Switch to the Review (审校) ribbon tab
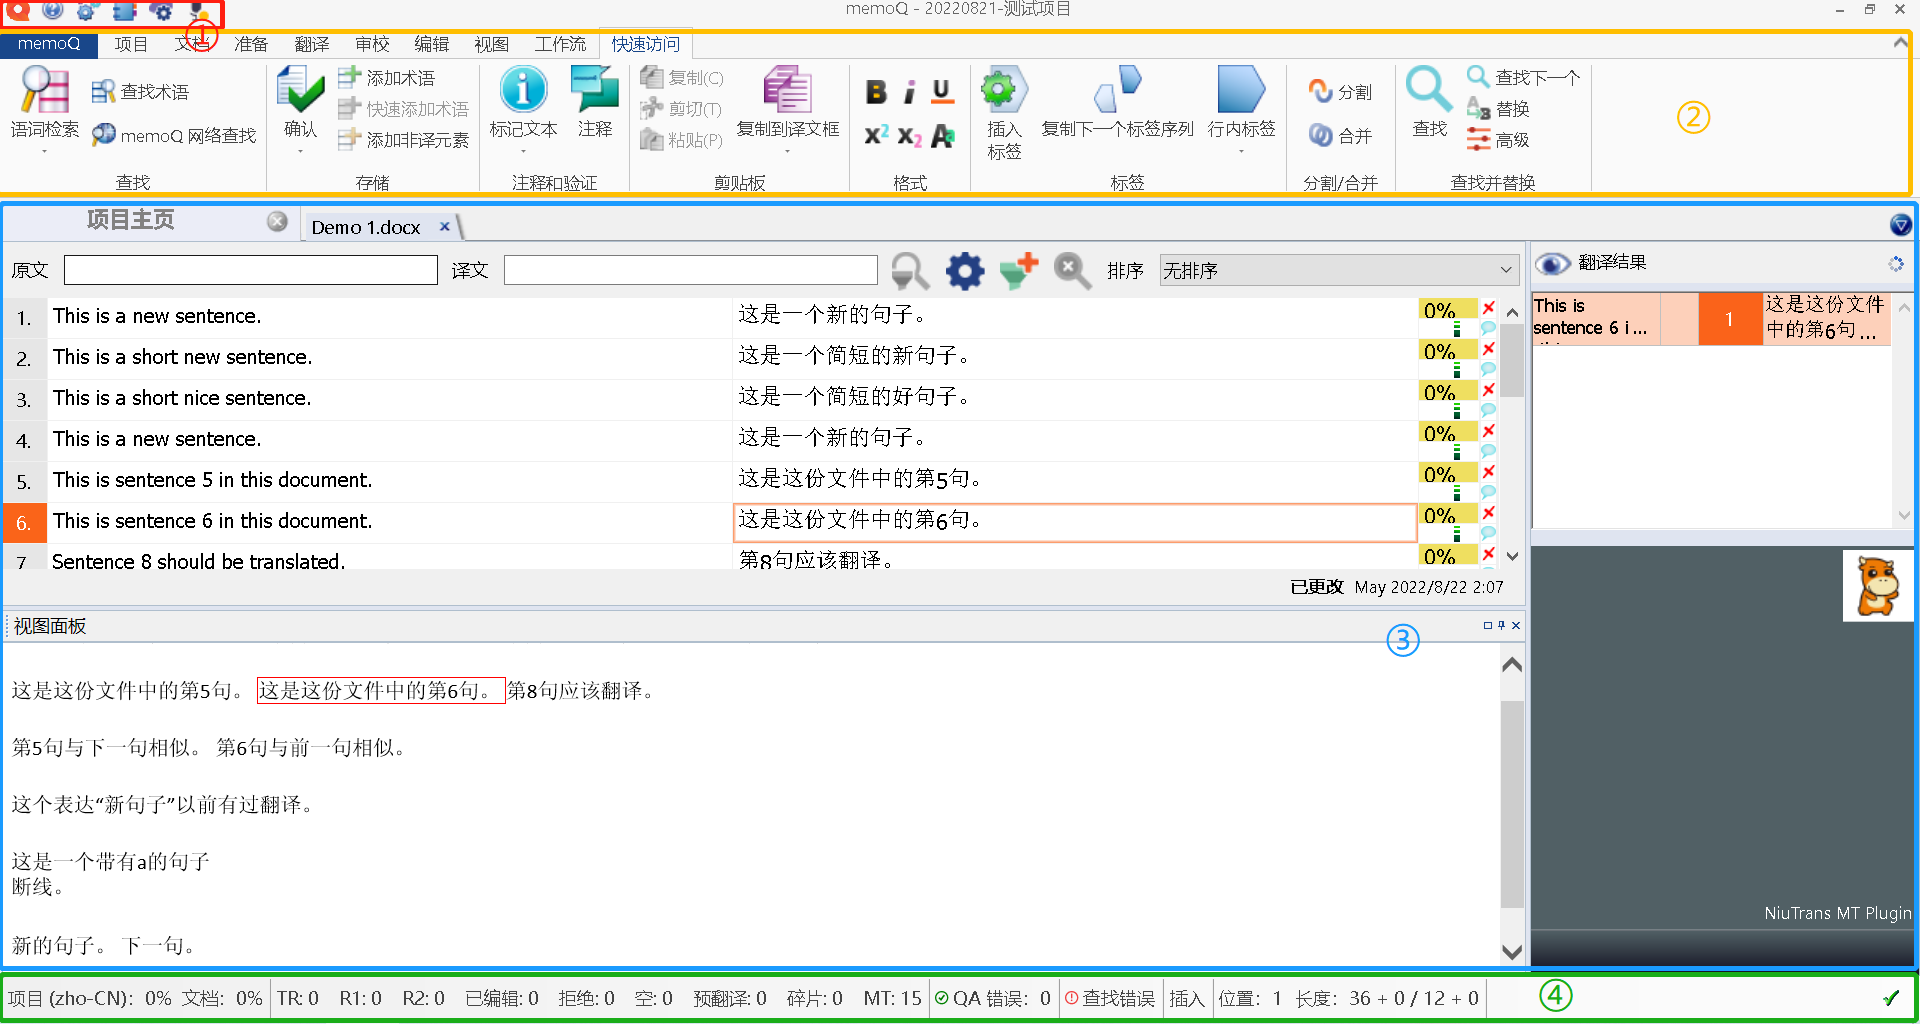1920x1024 pixels. [x=372, y=44]
